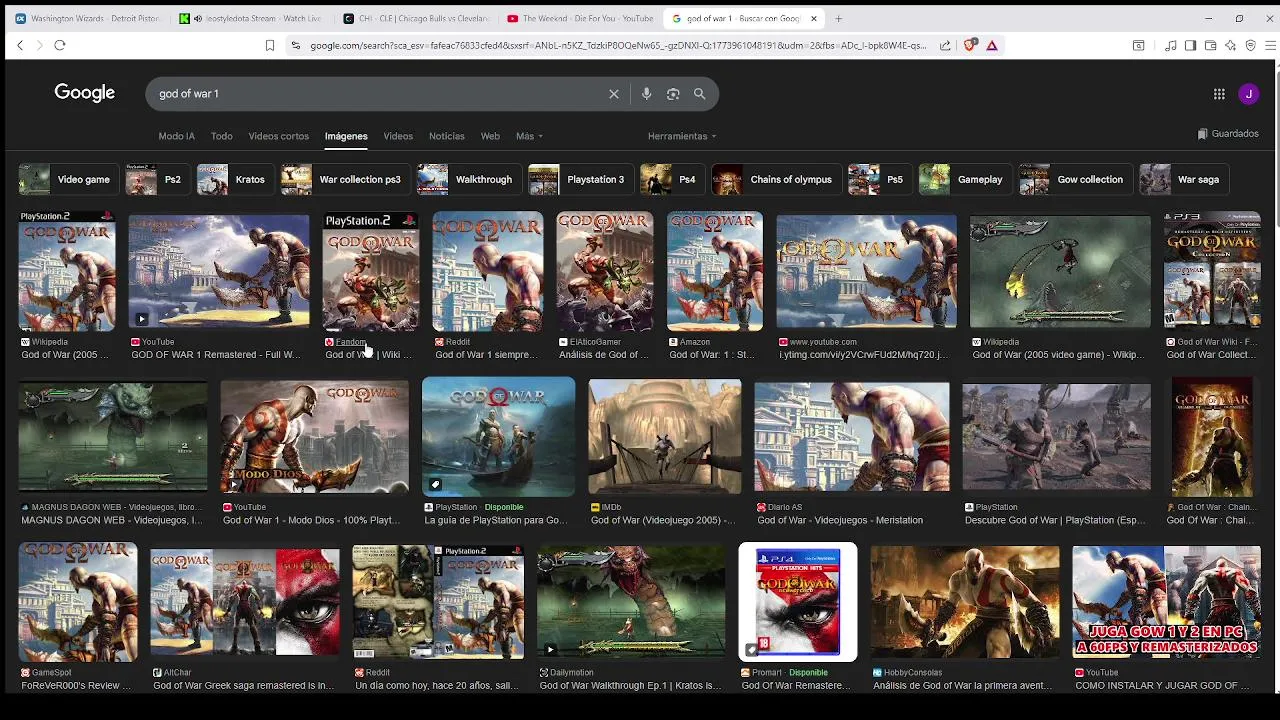Open the Amazon God of War cover thumbnail
The image size is (1280, 720).
(715, 271)
